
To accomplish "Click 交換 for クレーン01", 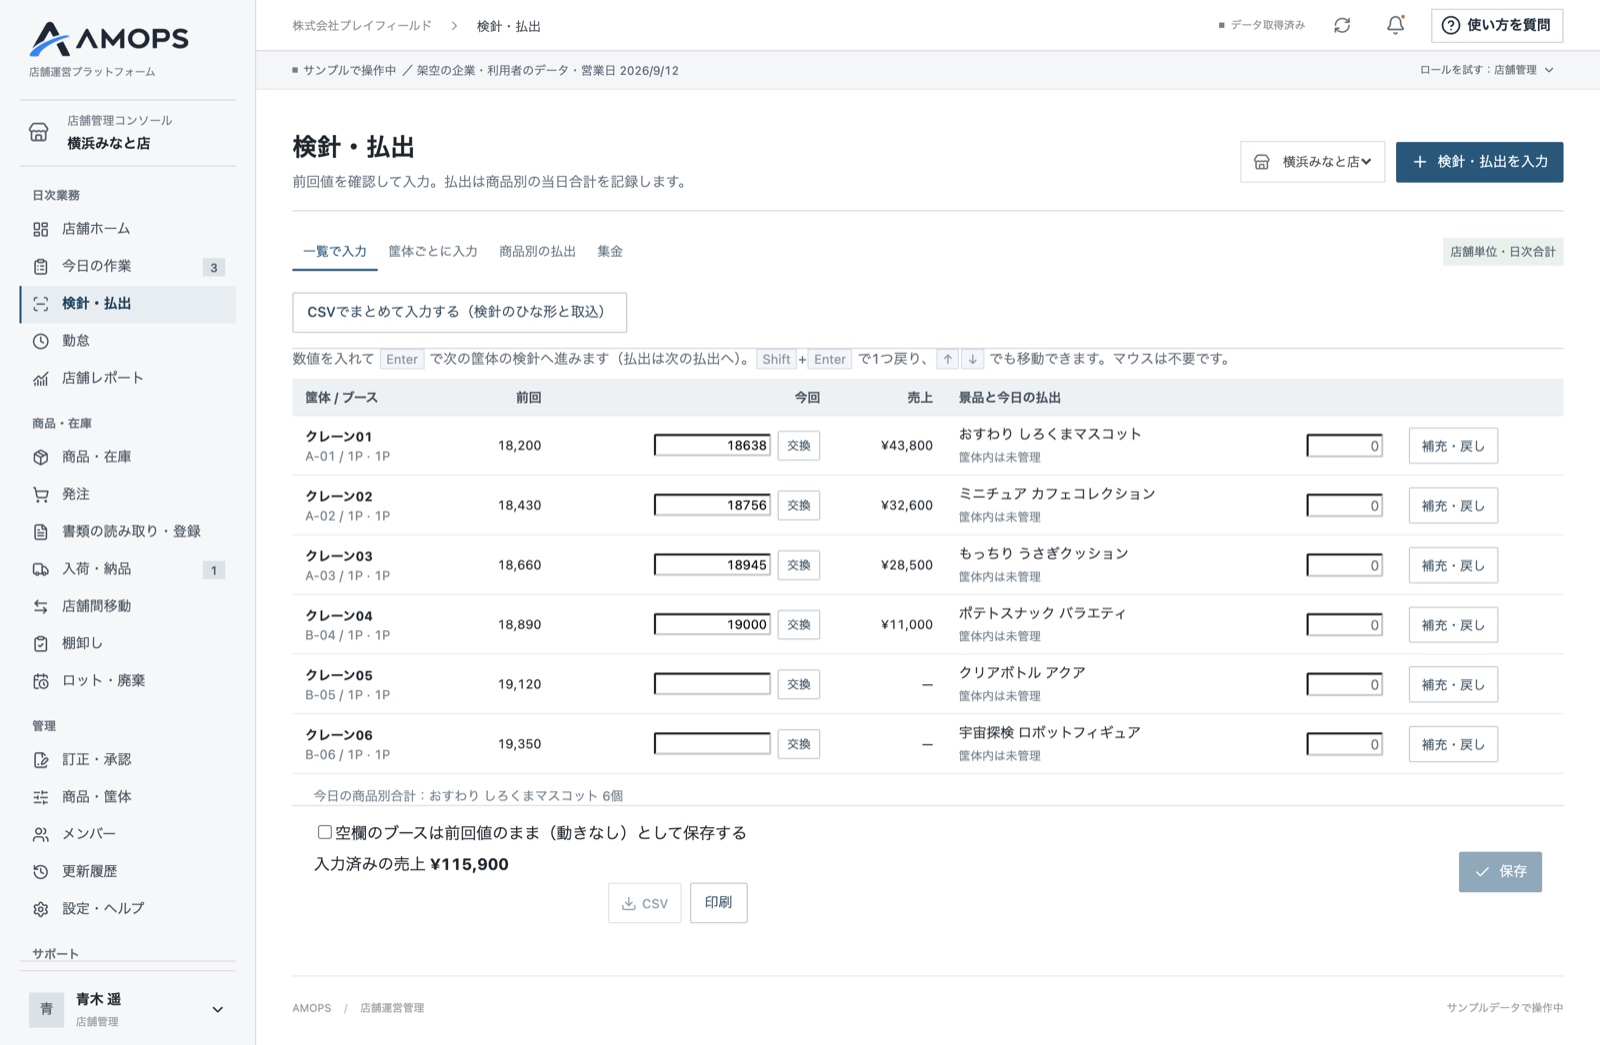I will 799,446.
